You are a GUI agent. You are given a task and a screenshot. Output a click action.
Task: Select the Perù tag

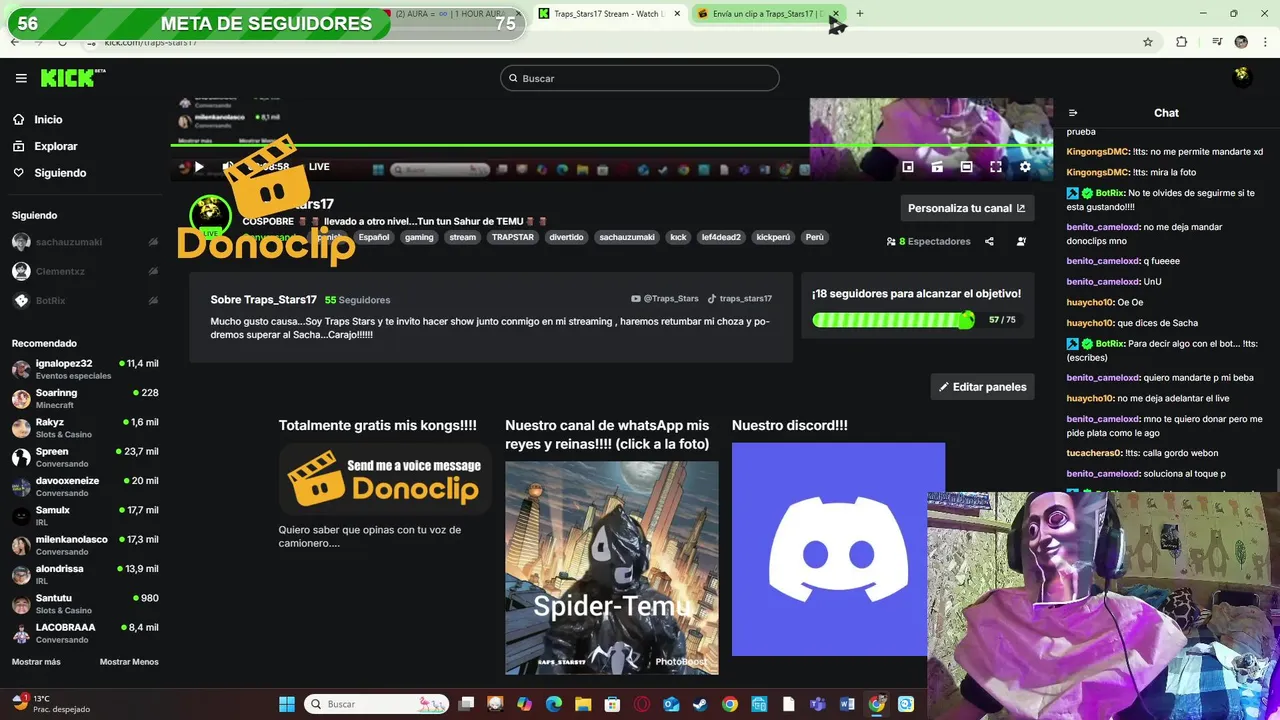pos(815,238)
